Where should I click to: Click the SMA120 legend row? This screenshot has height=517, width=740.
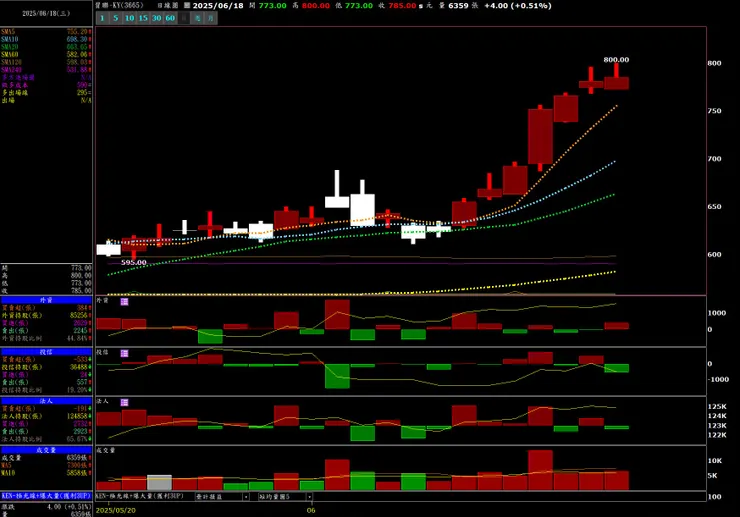click(x=46, y=62)
